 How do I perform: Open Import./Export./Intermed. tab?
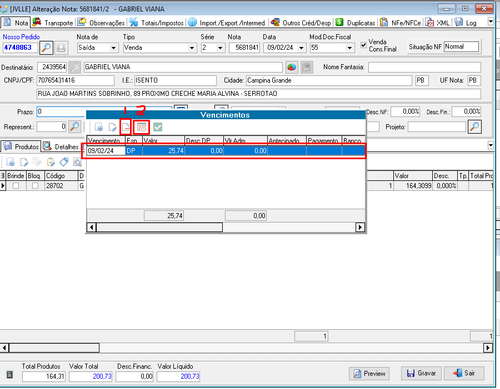coord(227,23)
